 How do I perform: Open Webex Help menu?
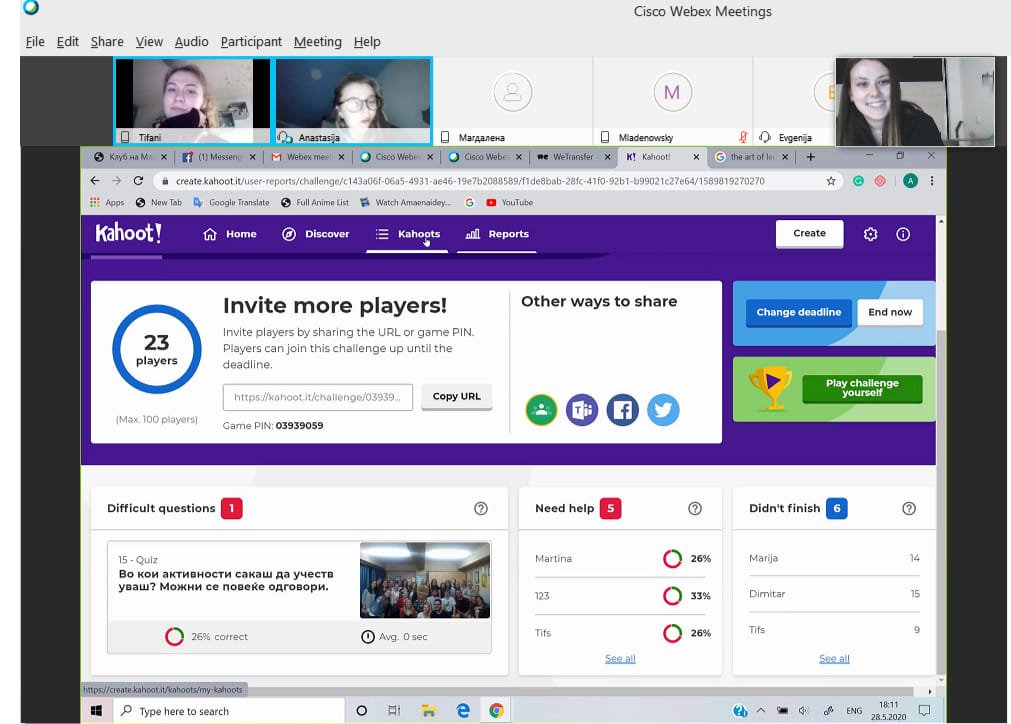click(367, 42)
